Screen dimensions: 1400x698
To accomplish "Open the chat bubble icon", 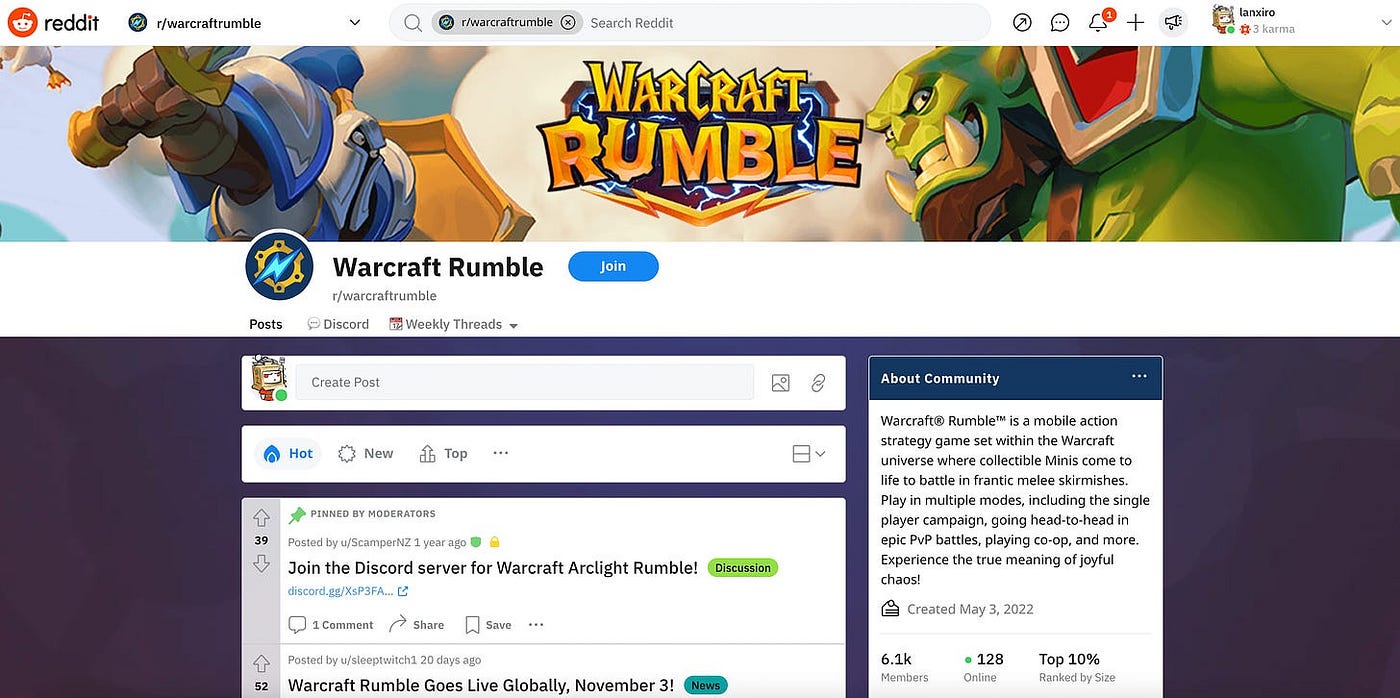I will click(x=1060, y=22).
